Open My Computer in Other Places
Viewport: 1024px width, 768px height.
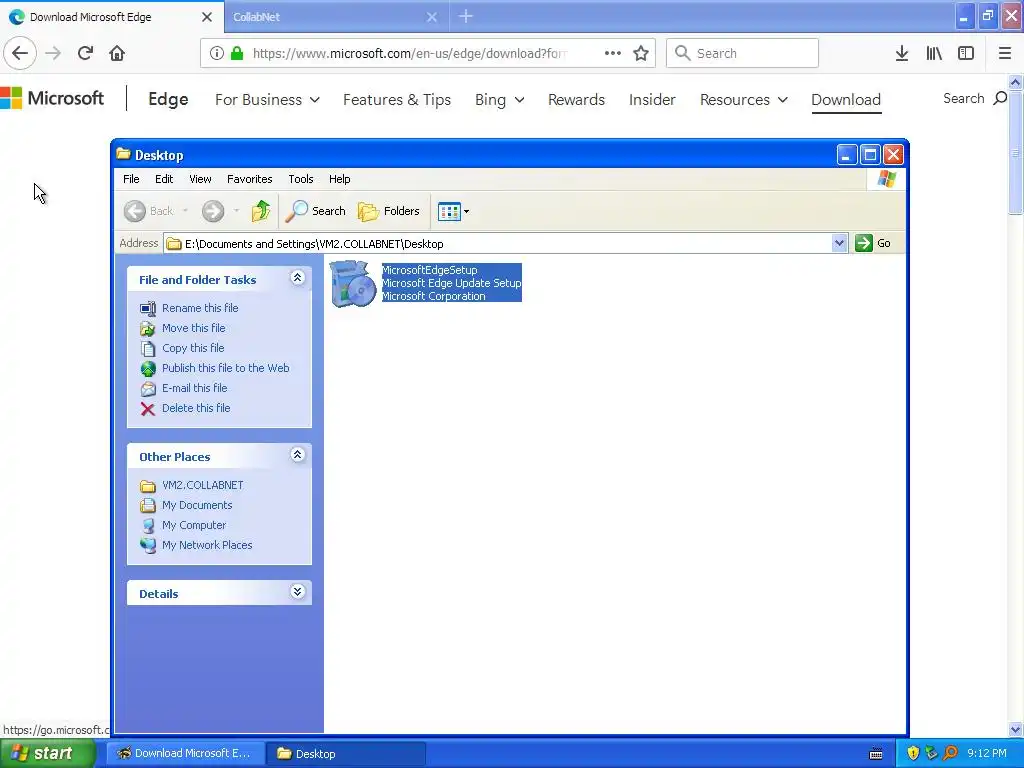tap(194, 525)
